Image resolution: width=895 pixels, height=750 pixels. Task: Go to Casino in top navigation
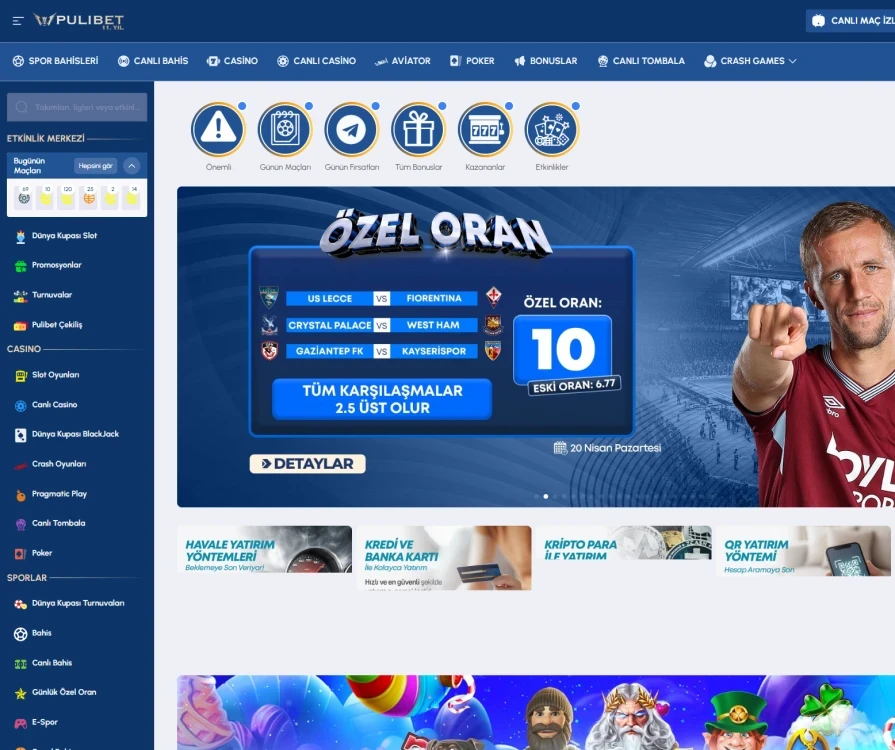click(232, 61)
